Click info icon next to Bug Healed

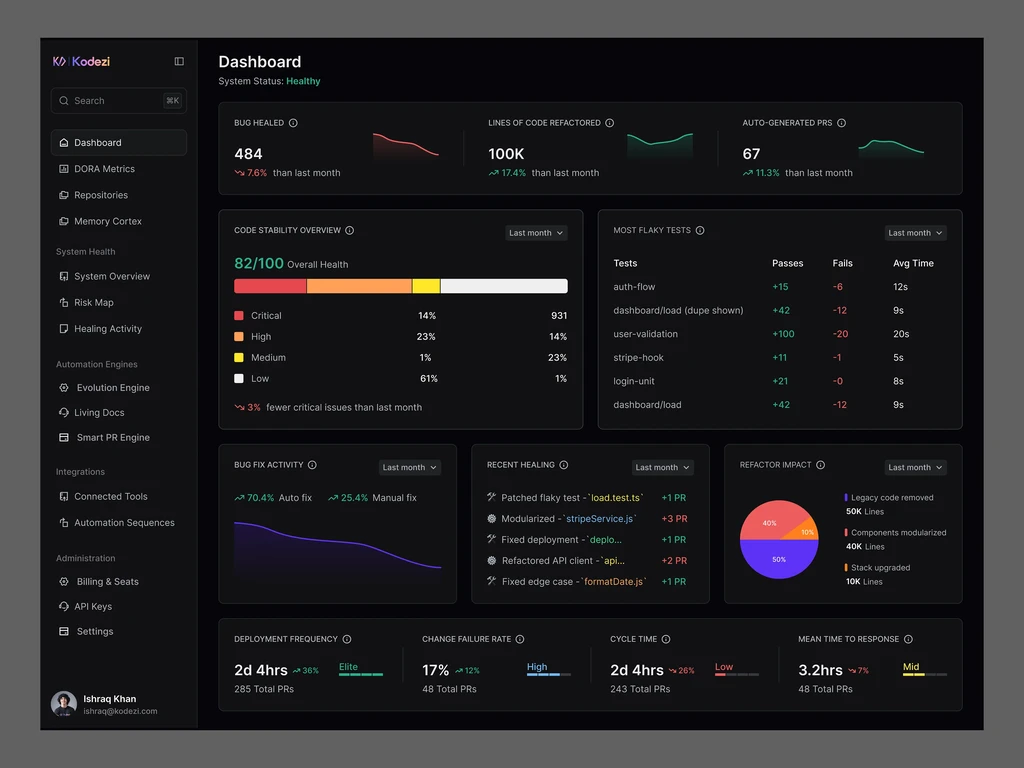(x=293, y=123)
